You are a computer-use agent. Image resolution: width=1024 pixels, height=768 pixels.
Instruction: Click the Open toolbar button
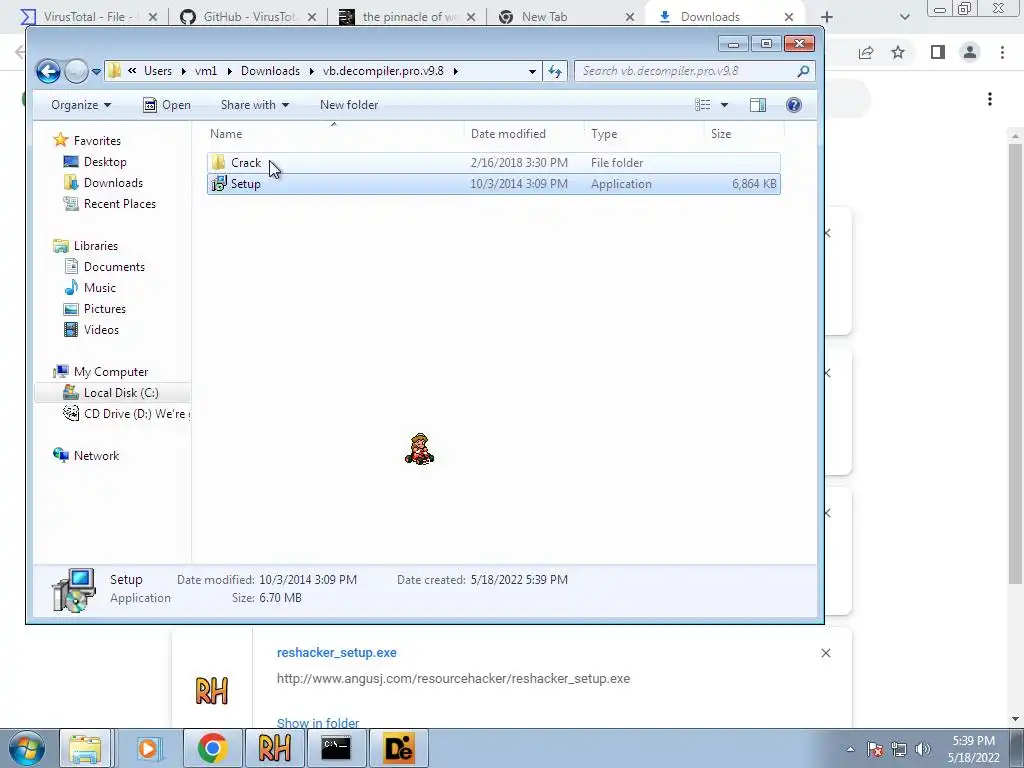pos(167,104)
